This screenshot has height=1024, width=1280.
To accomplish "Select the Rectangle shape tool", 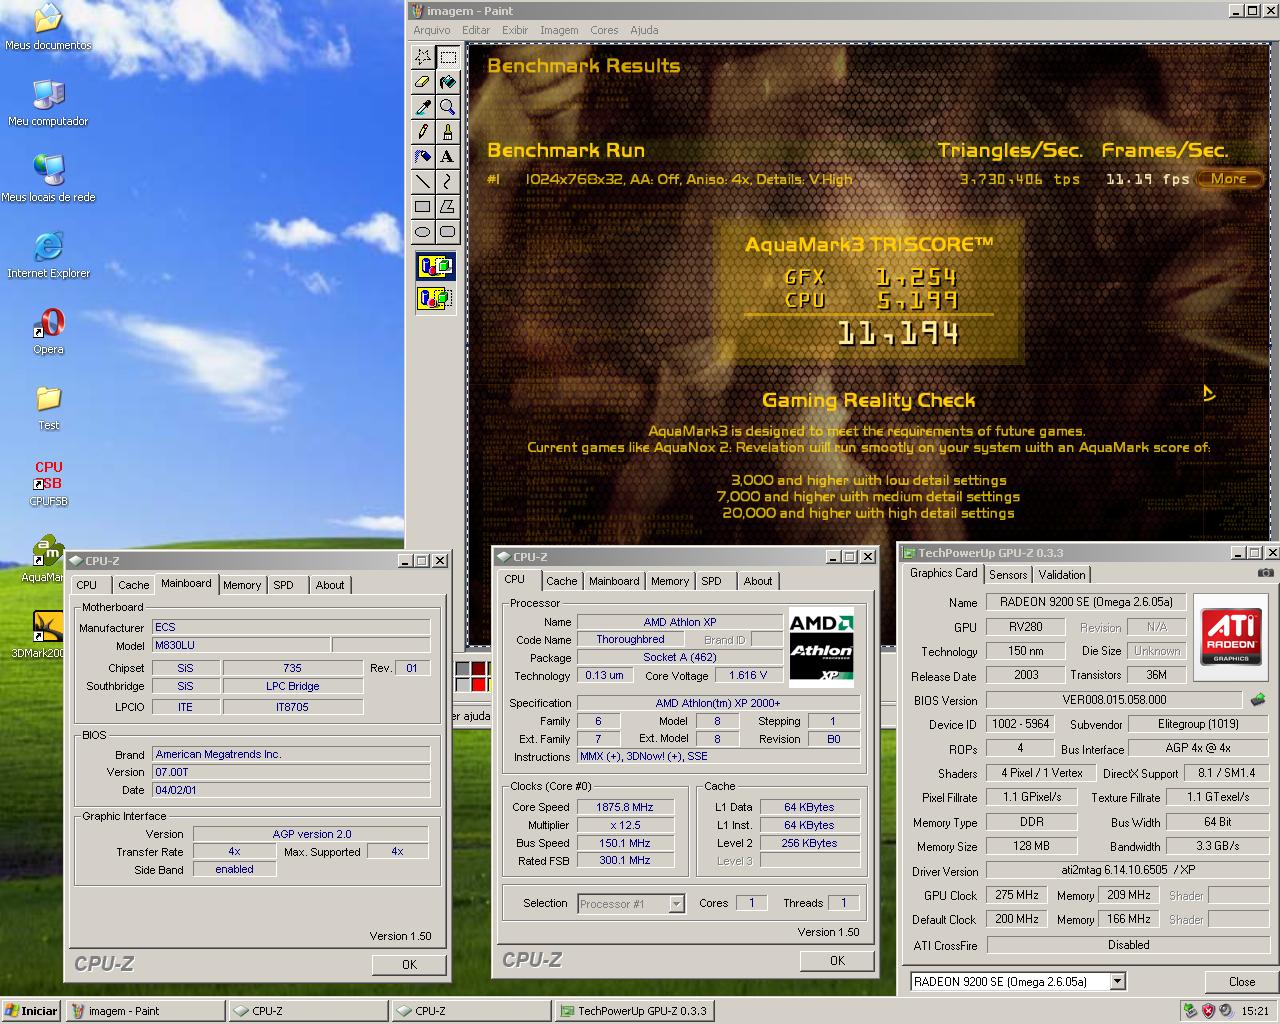I will coord(423,207).
